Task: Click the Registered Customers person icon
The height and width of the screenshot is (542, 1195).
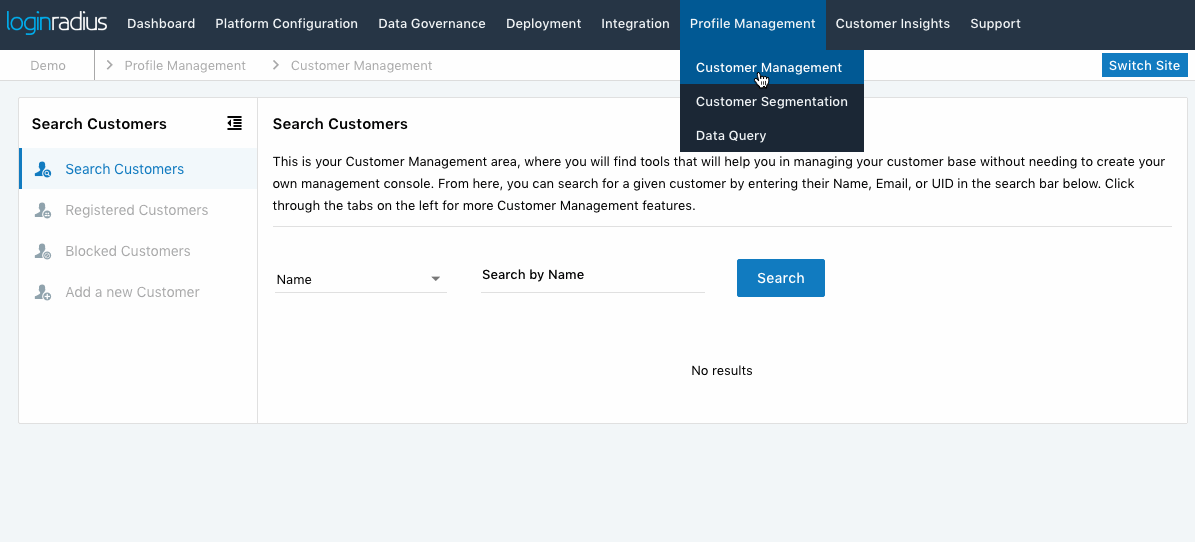Action: click(x=43, y=211)
